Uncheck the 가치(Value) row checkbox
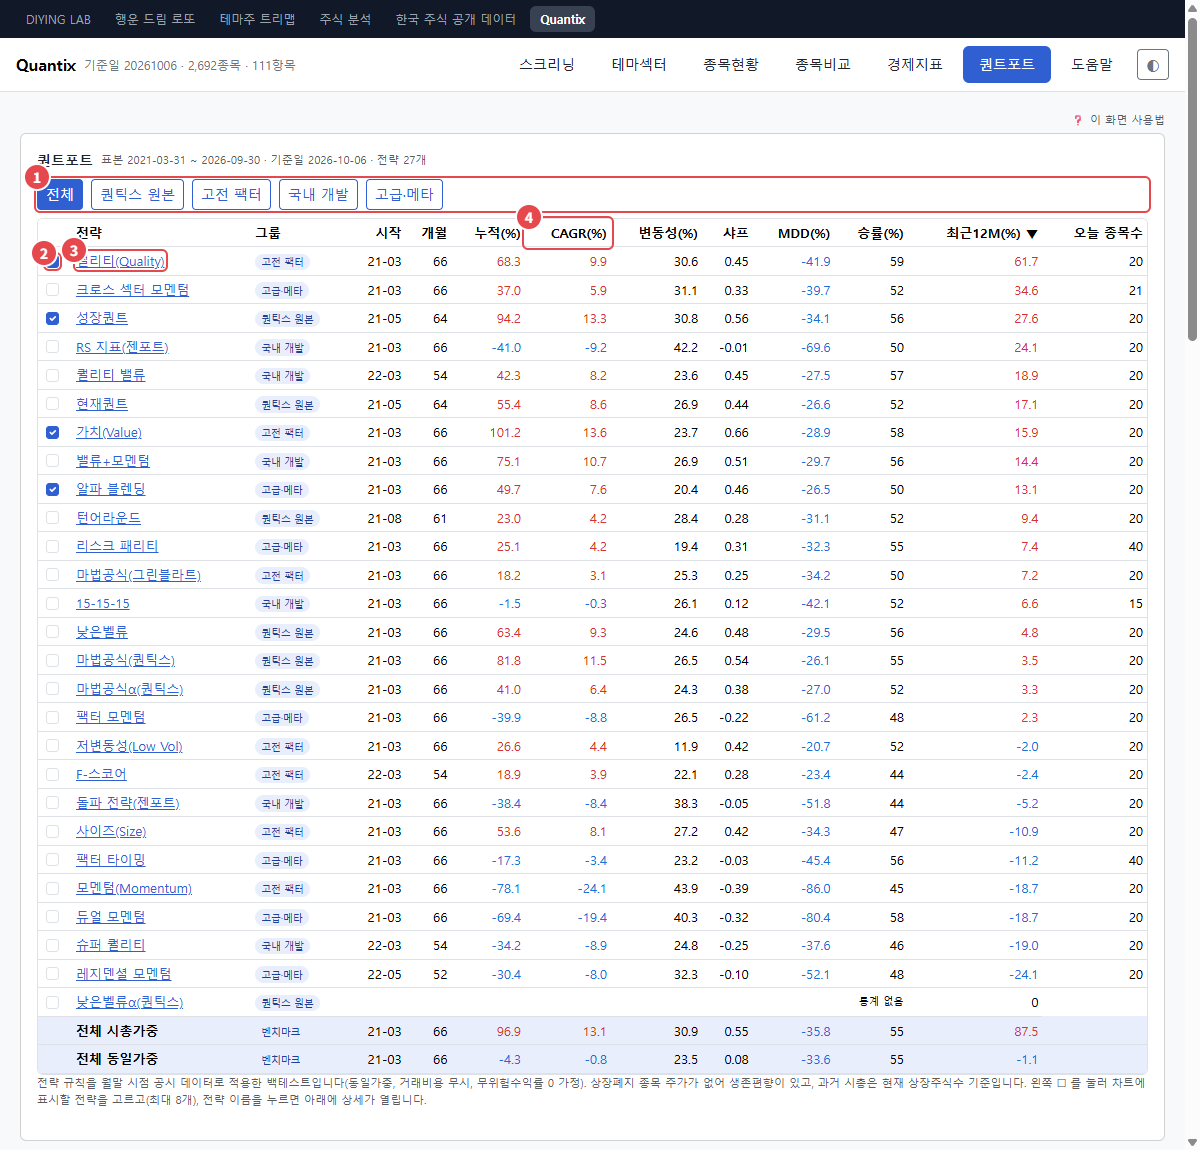 (x=52, y=432)
